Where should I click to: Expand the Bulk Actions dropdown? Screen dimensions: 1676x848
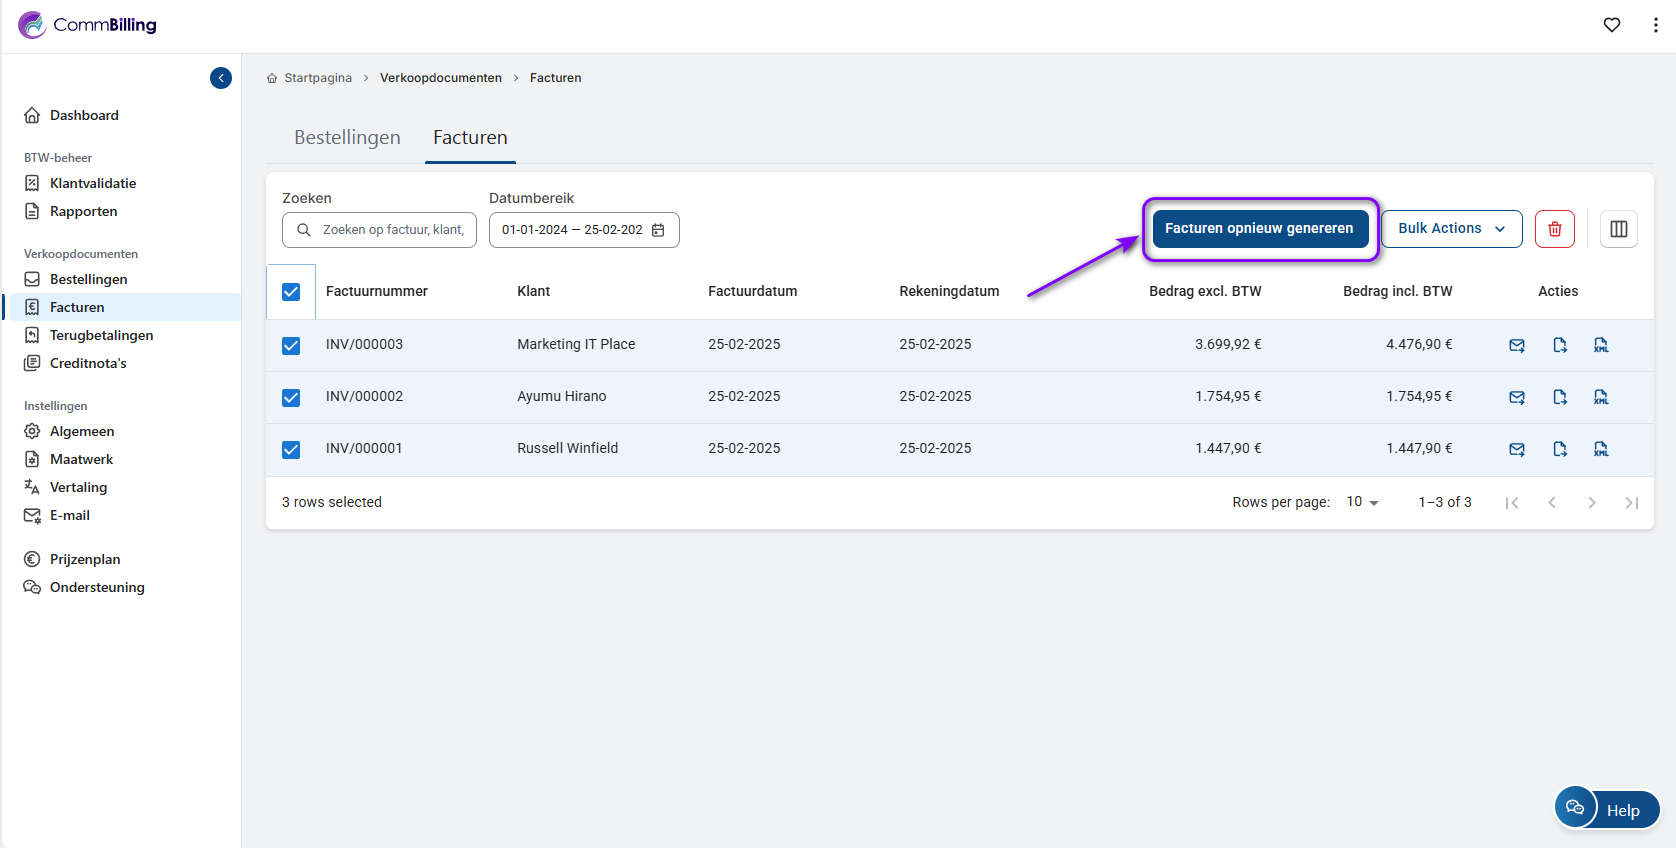(1451, 229)
